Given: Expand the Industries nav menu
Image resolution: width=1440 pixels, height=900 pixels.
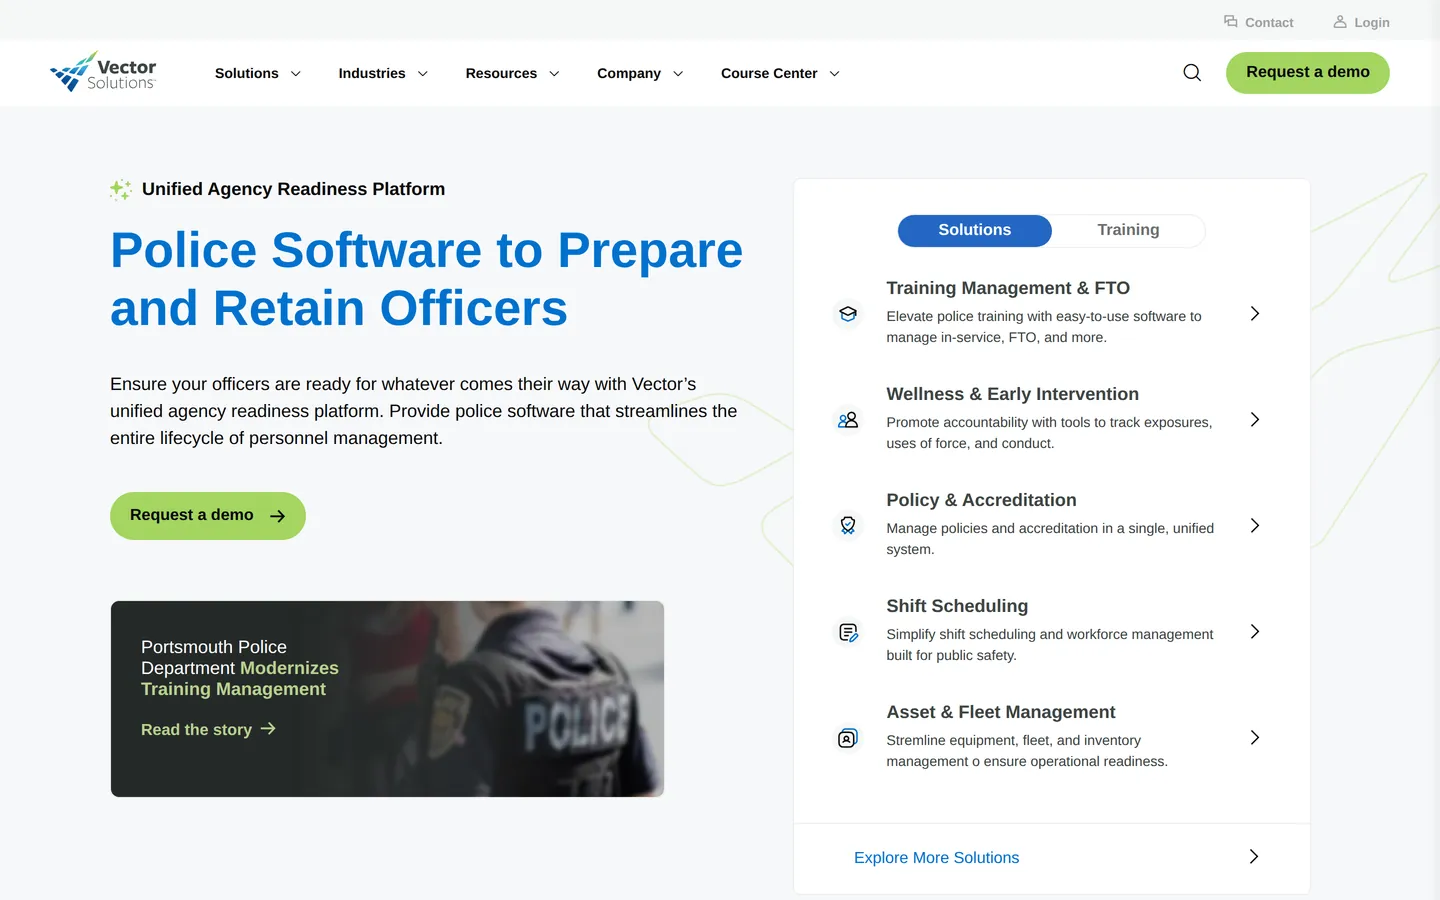Looking at the screenshot, I should [383, 73].
